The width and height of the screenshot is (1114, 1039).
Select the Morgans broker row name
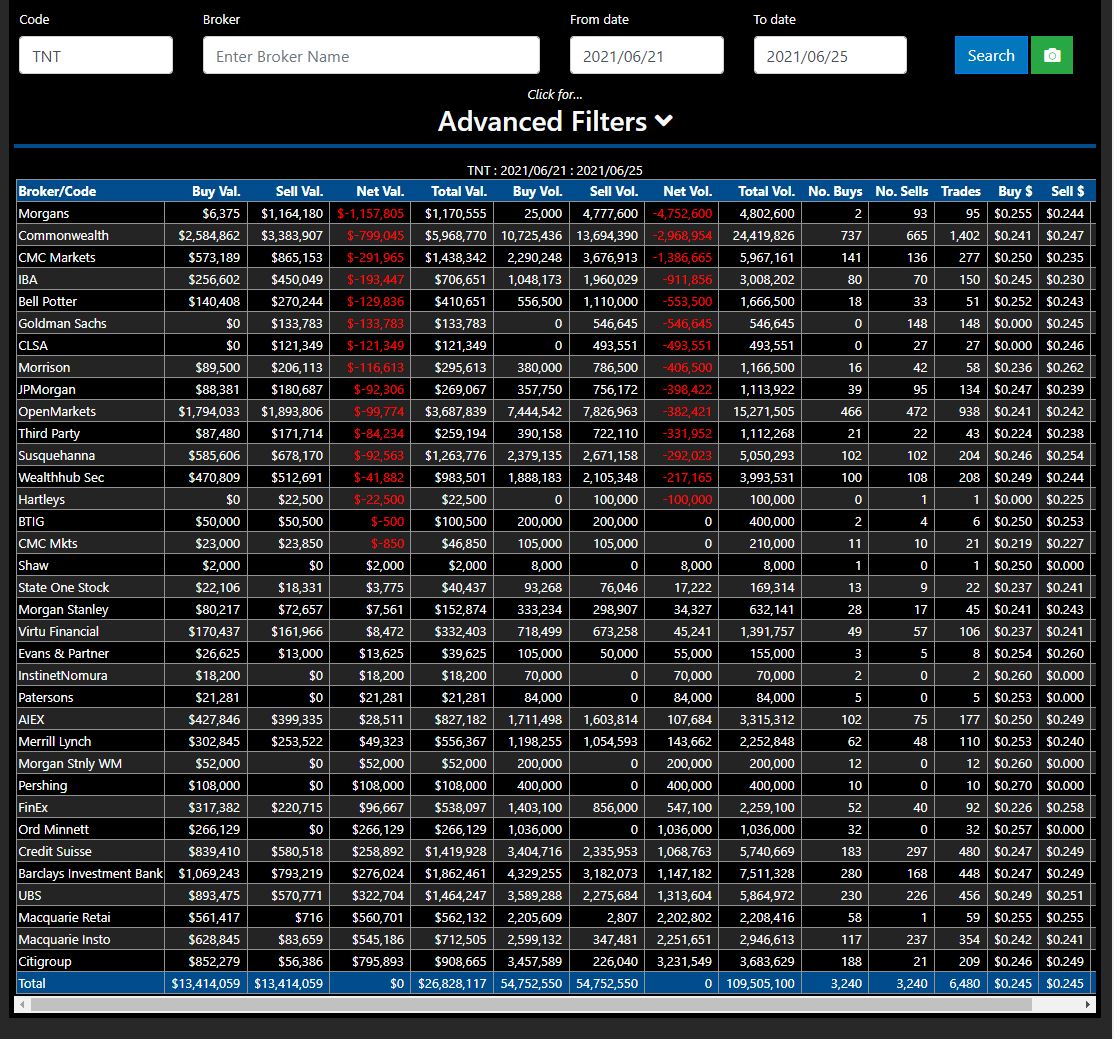(x=43, y=213)
